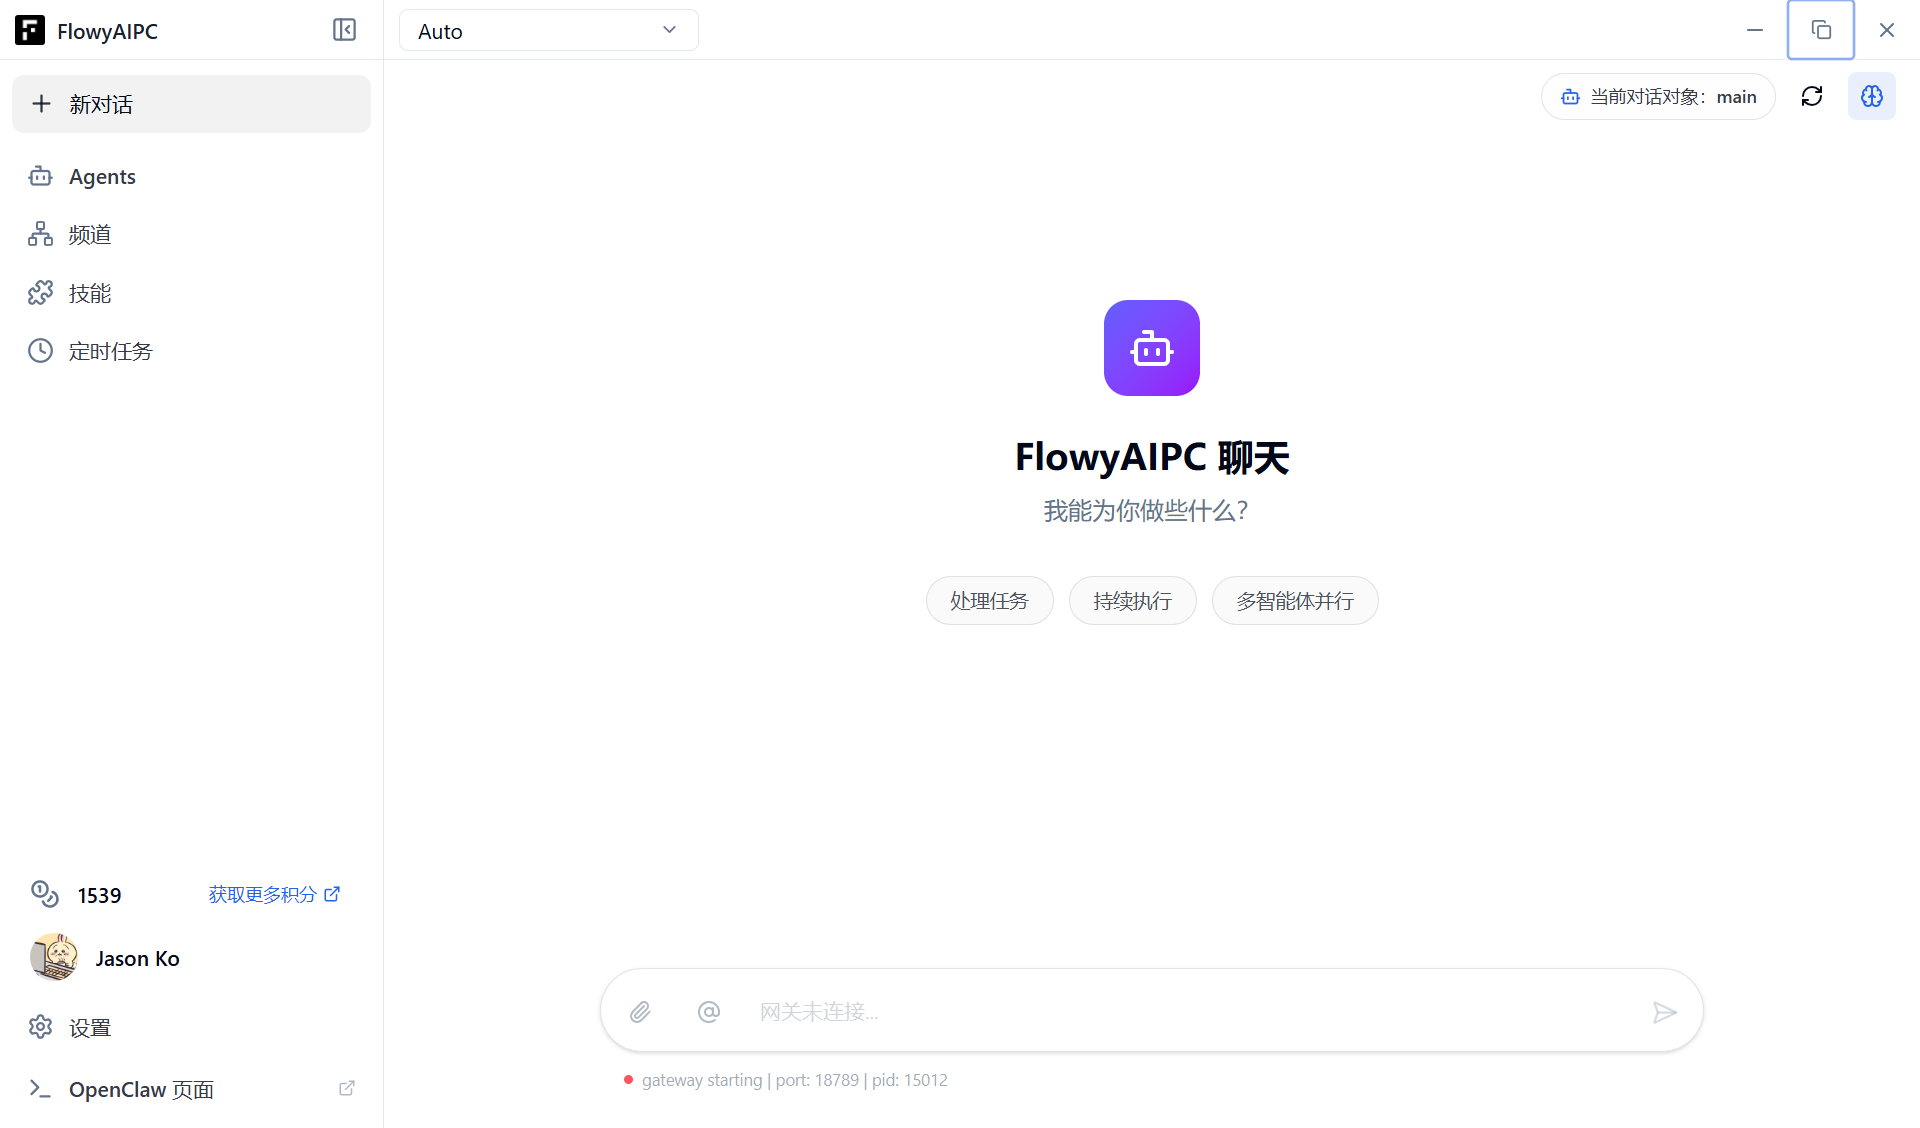Click the attachment paperclip icon in chat input
This screenshot has height=1128, width=1920.
[640, 1011]
